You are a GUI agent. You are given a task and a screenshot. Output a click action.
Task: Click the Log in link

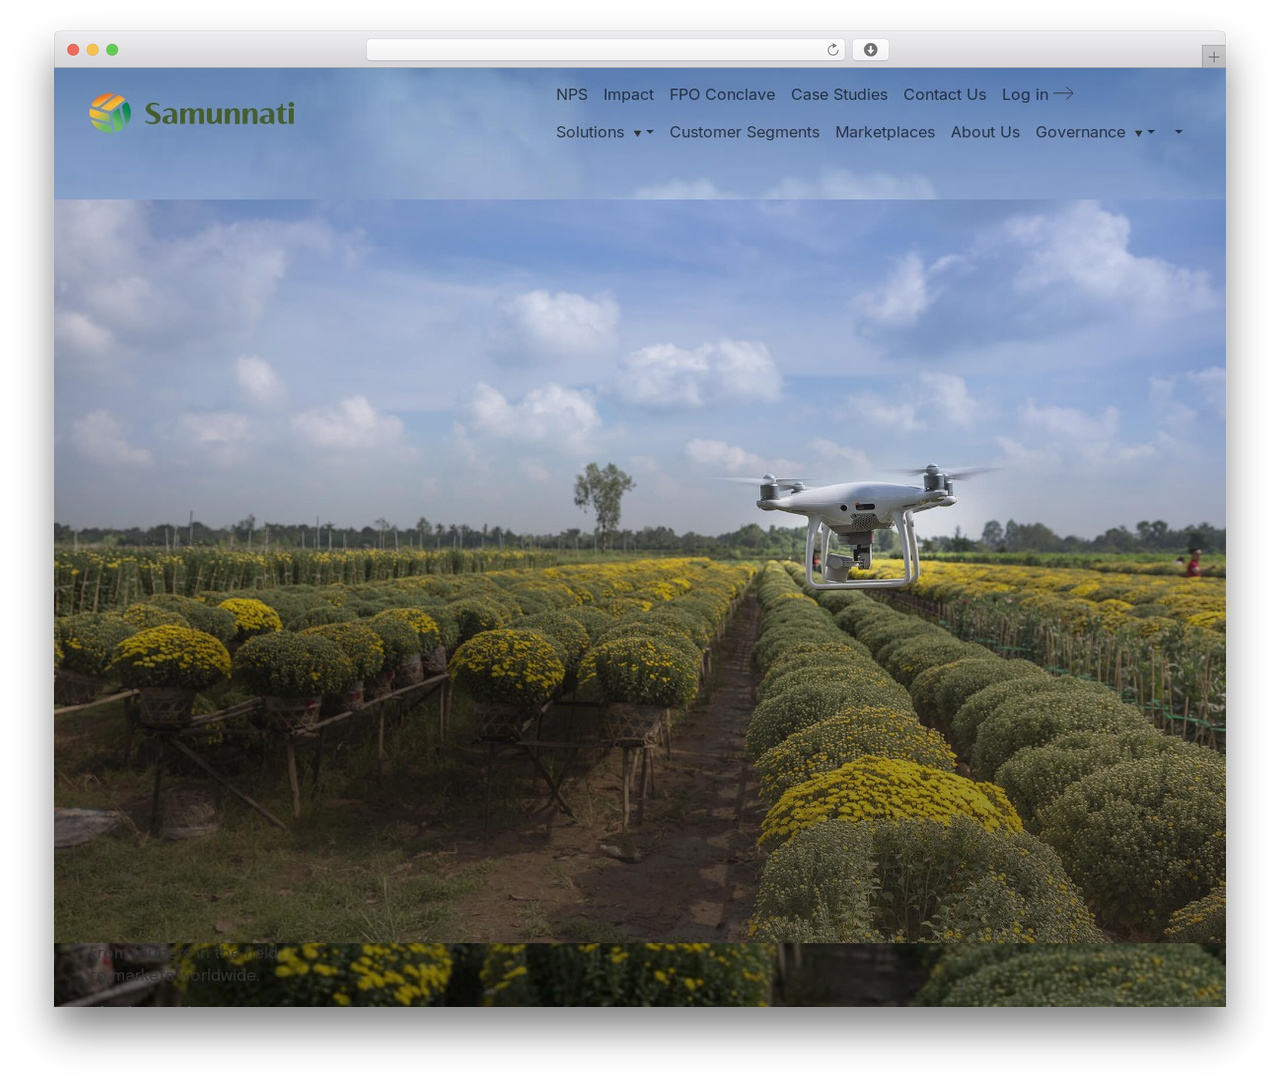1025,94
